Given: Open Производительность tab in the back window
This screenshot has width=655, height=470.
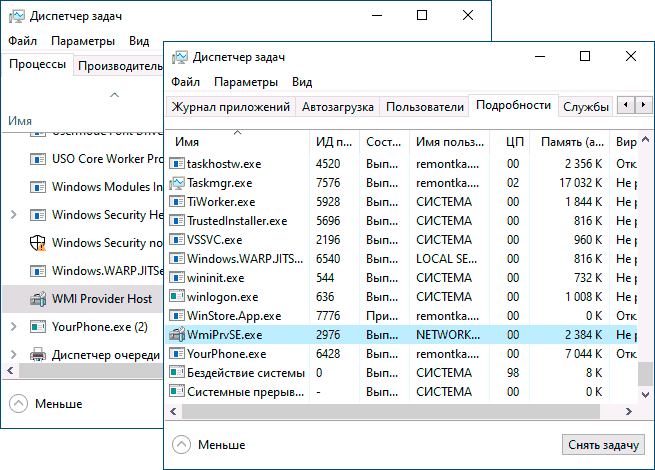Looking at the screenshot, I should pos(120,66).
